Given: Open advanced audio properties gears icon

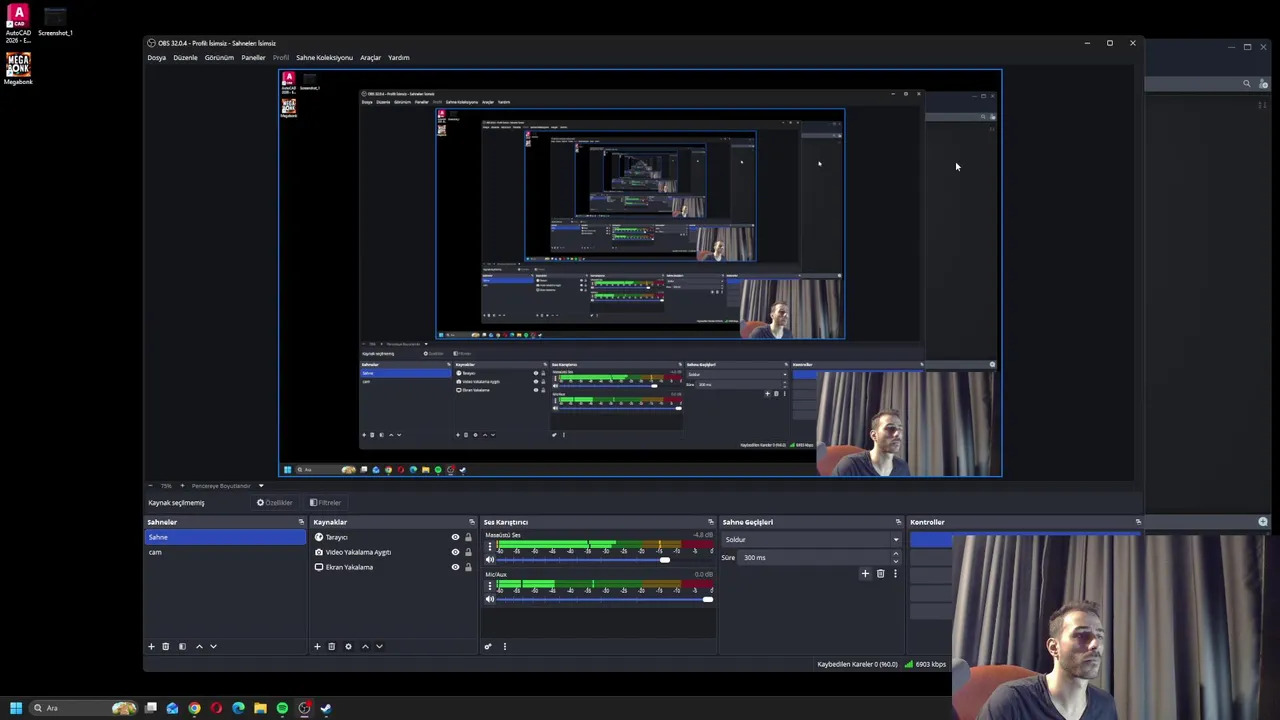Looking at the screenshot, I should pos(488,646).
